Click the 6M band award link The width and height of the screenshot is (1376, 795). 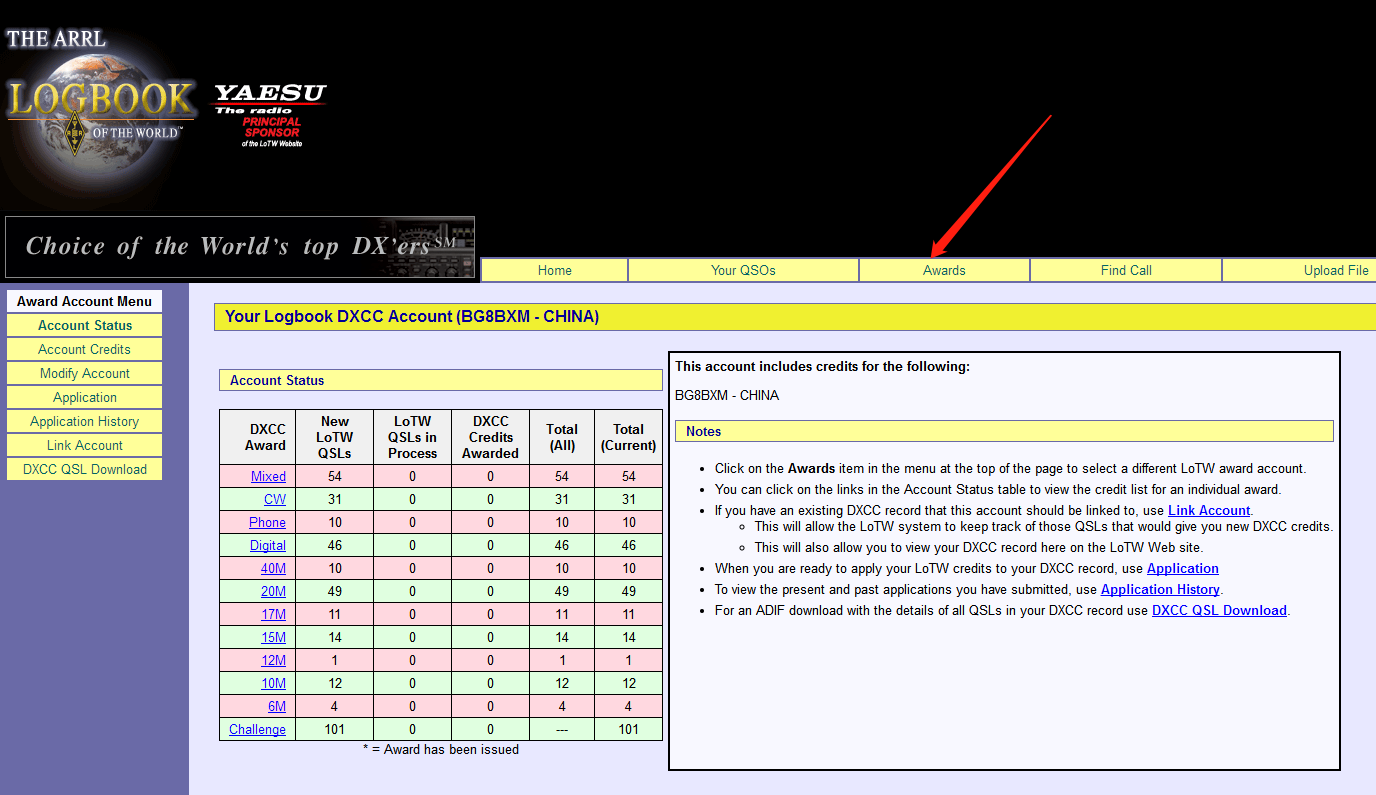point(277,707)
